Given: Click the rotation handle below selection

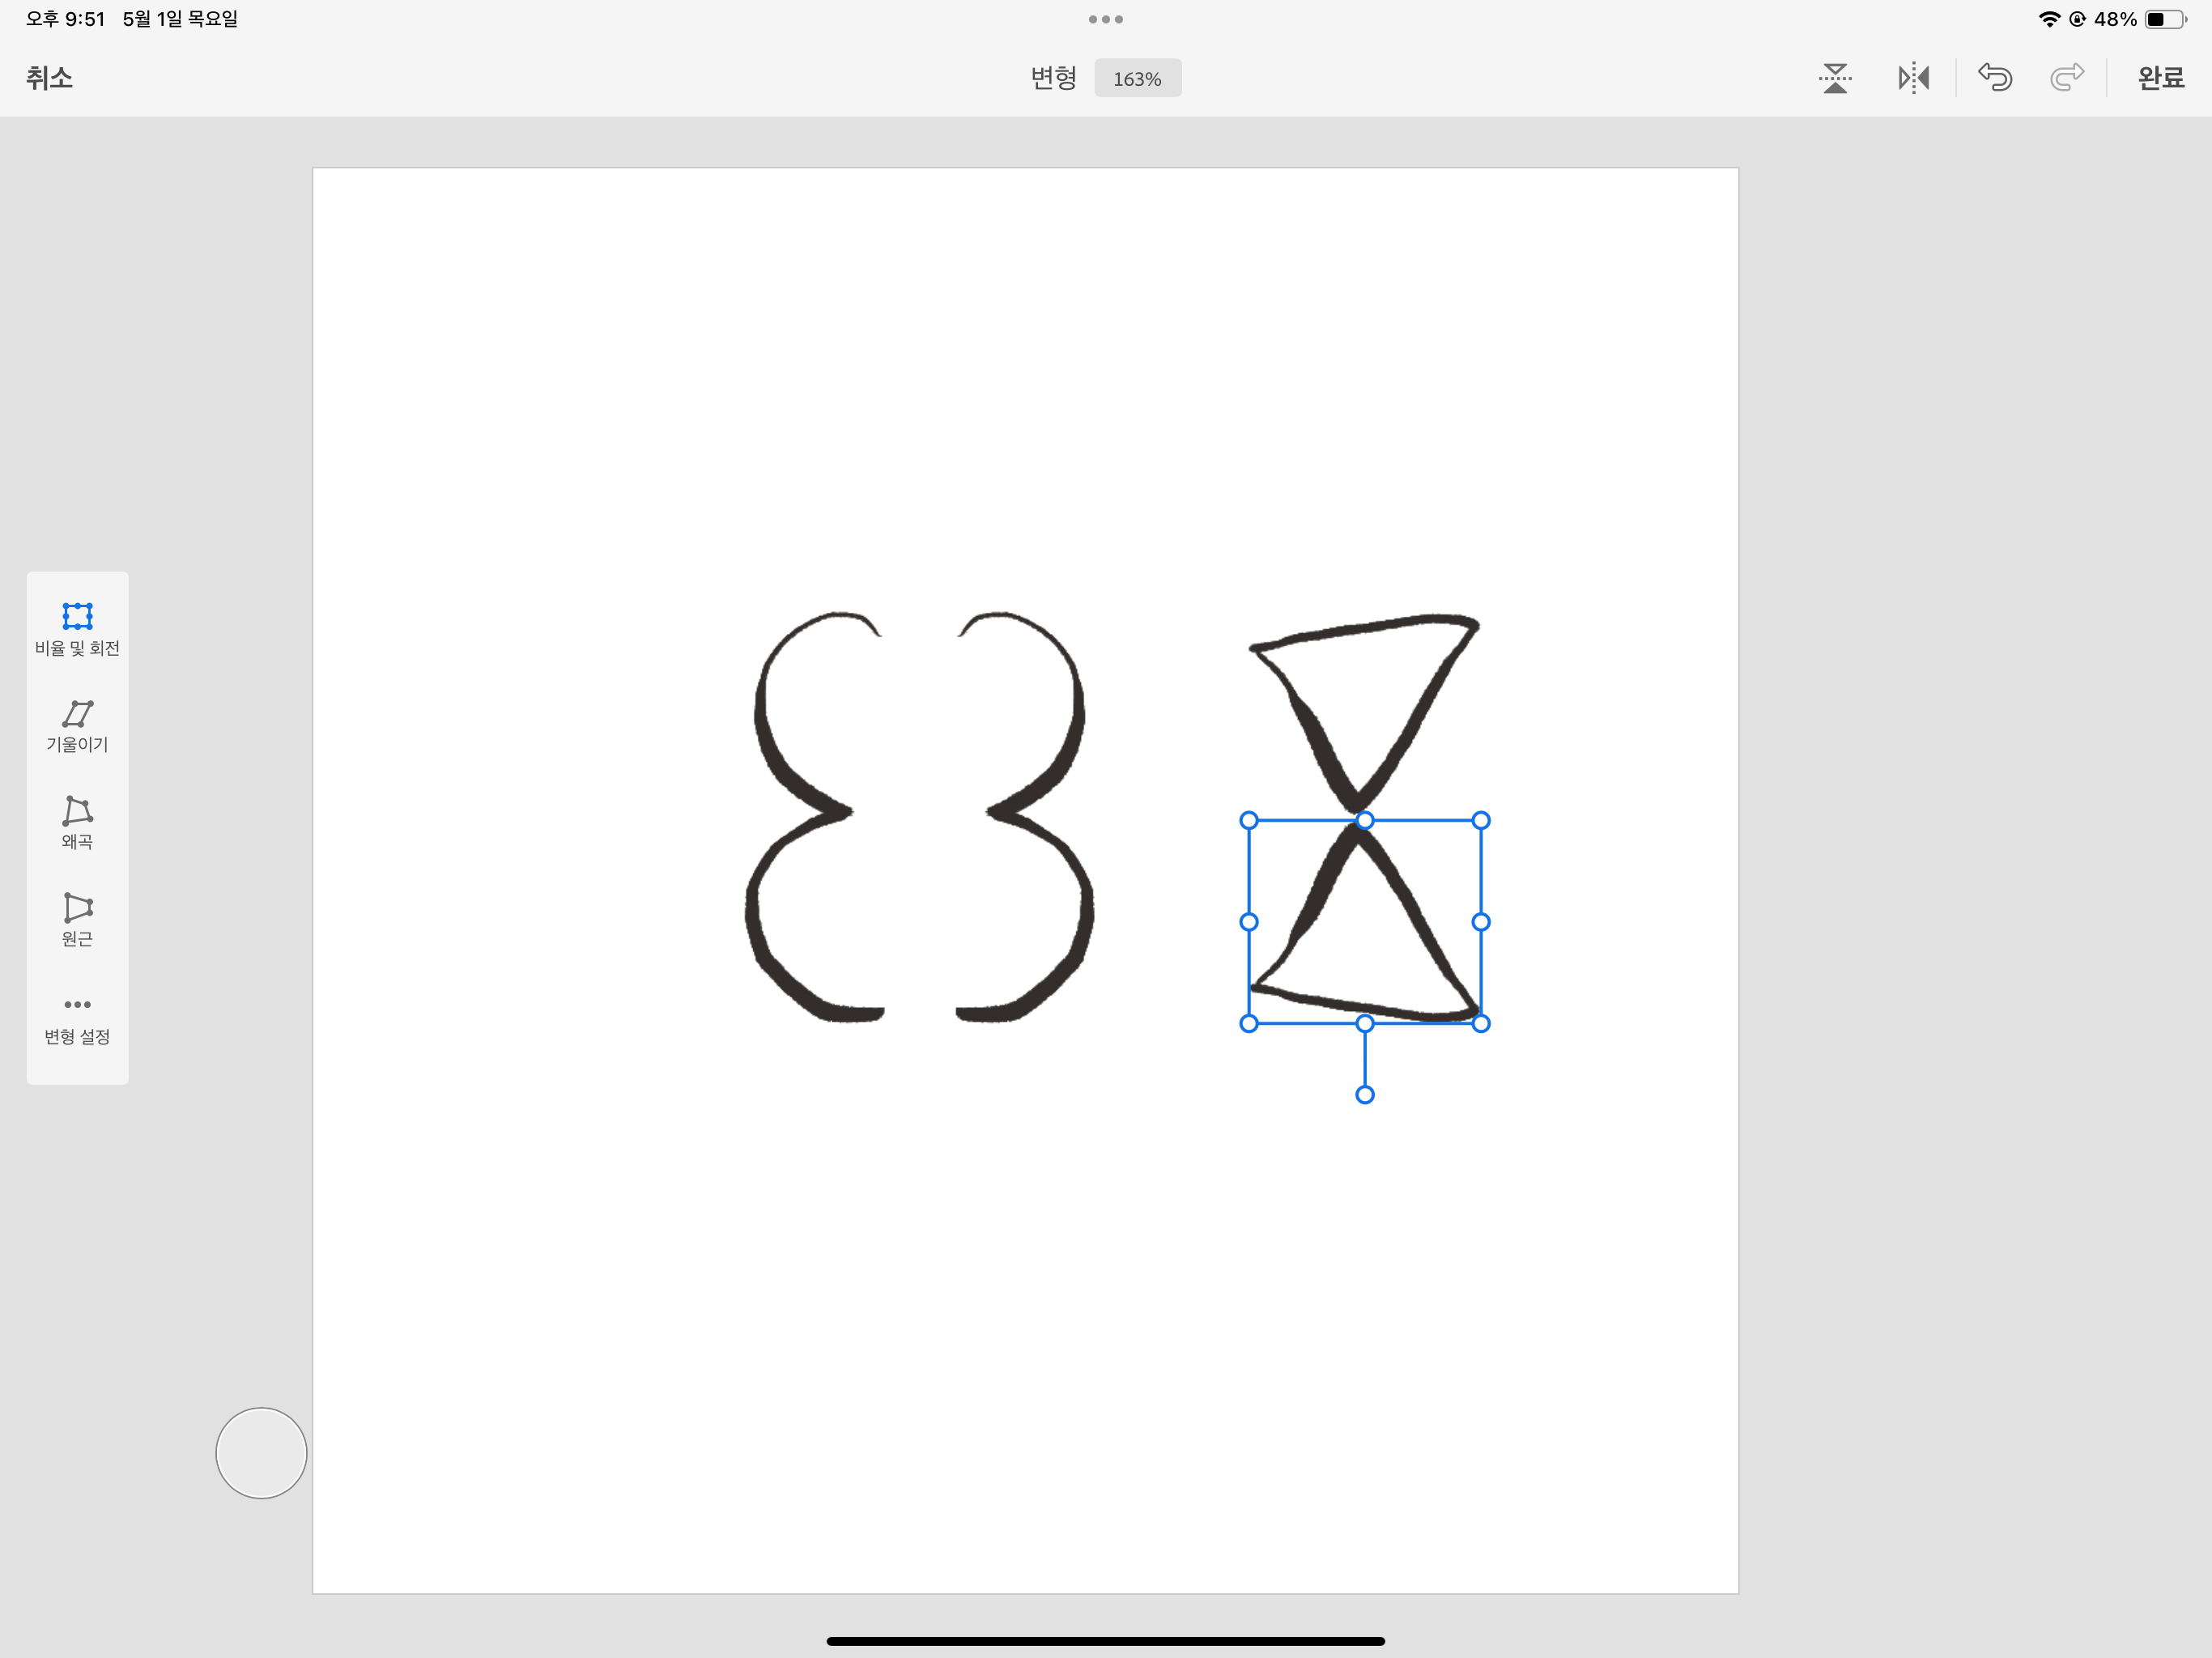Looking at the screenshot, I should tap(1365, 1095).
